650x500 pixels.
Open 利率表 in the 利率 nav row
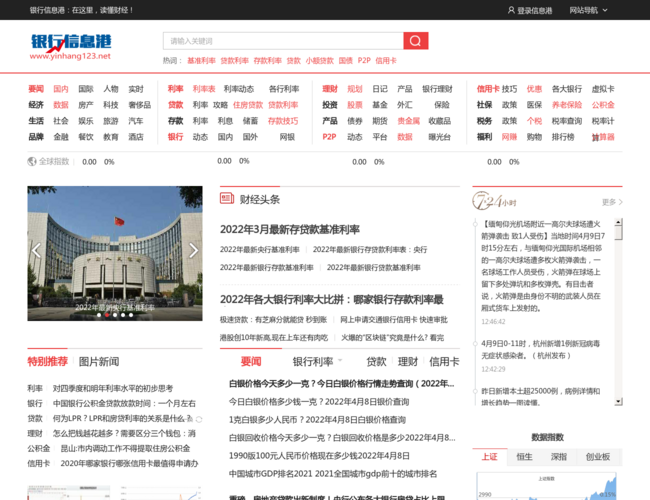coord(204,89)
